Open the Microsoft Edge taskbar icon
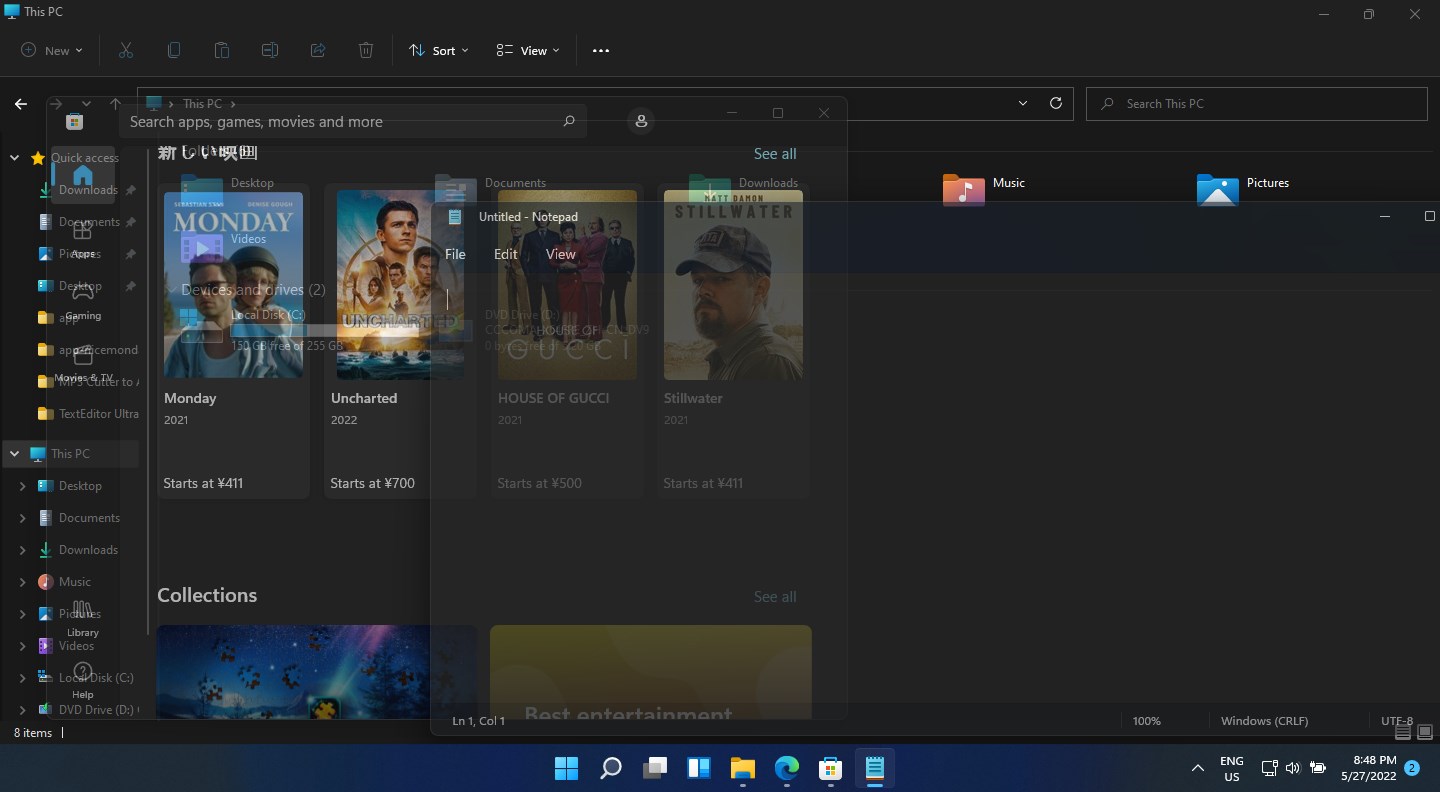This screenshot has width=1440, height=792. point(787,768)
